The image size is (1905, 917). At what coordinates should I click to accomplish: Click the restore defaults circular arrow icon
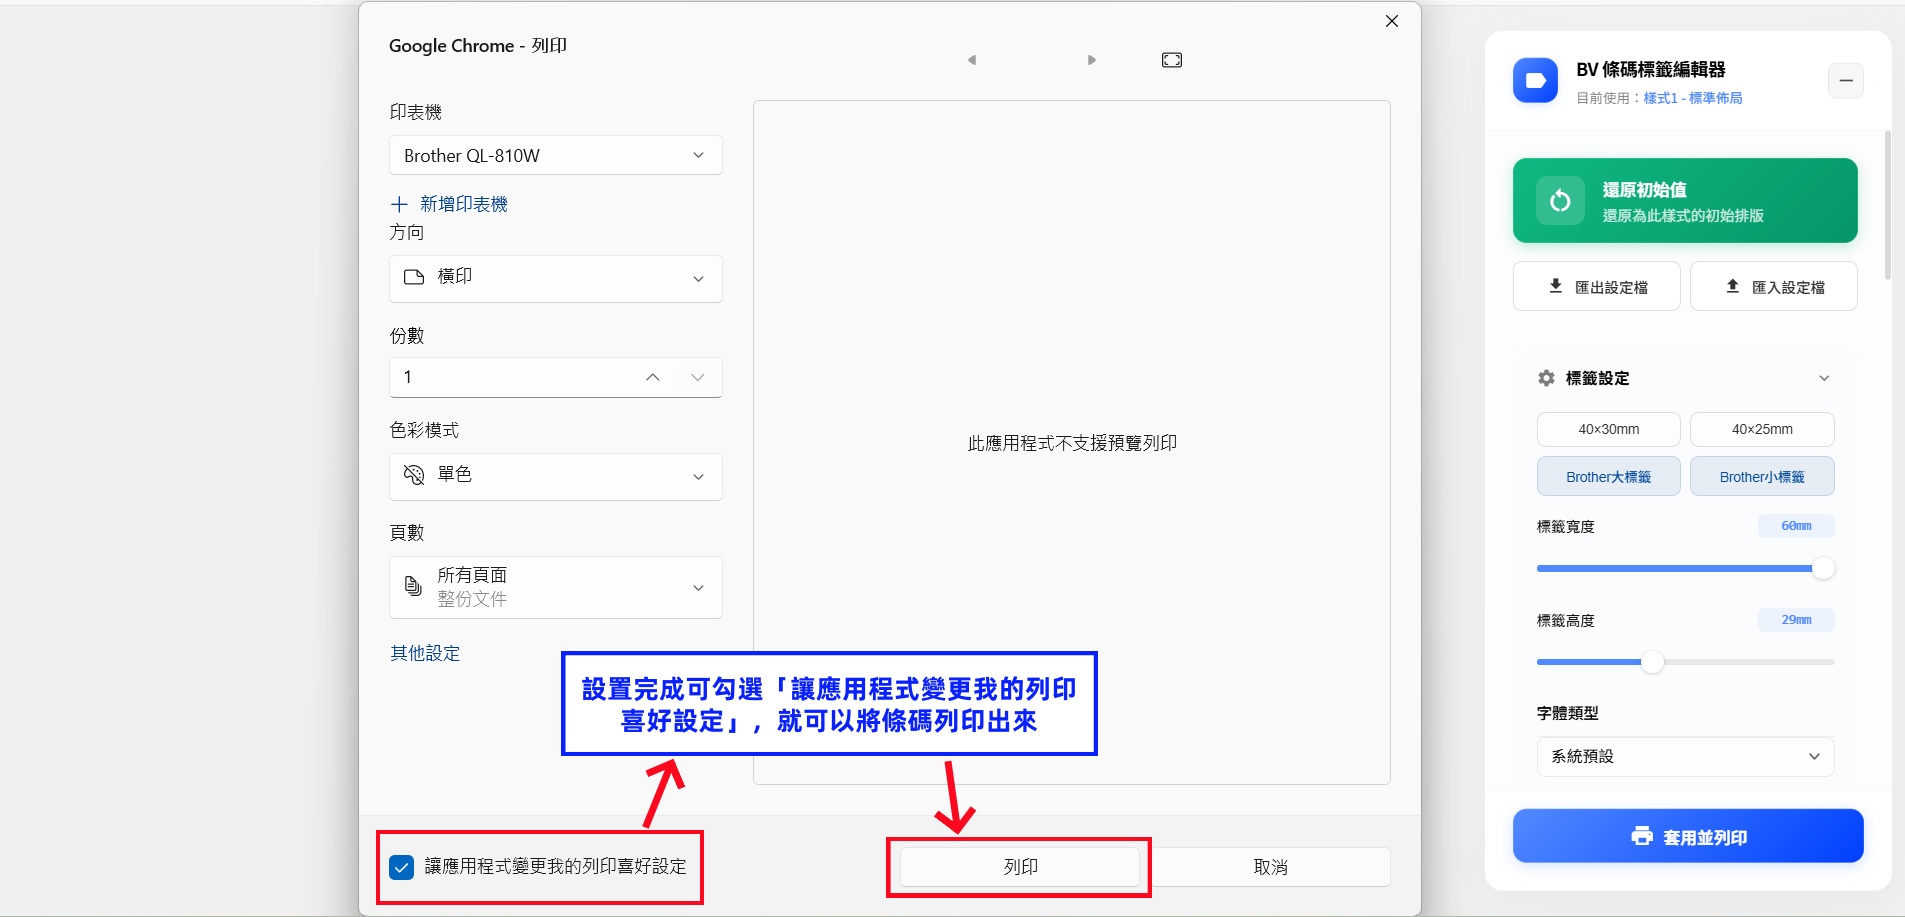click(1560, 201)
